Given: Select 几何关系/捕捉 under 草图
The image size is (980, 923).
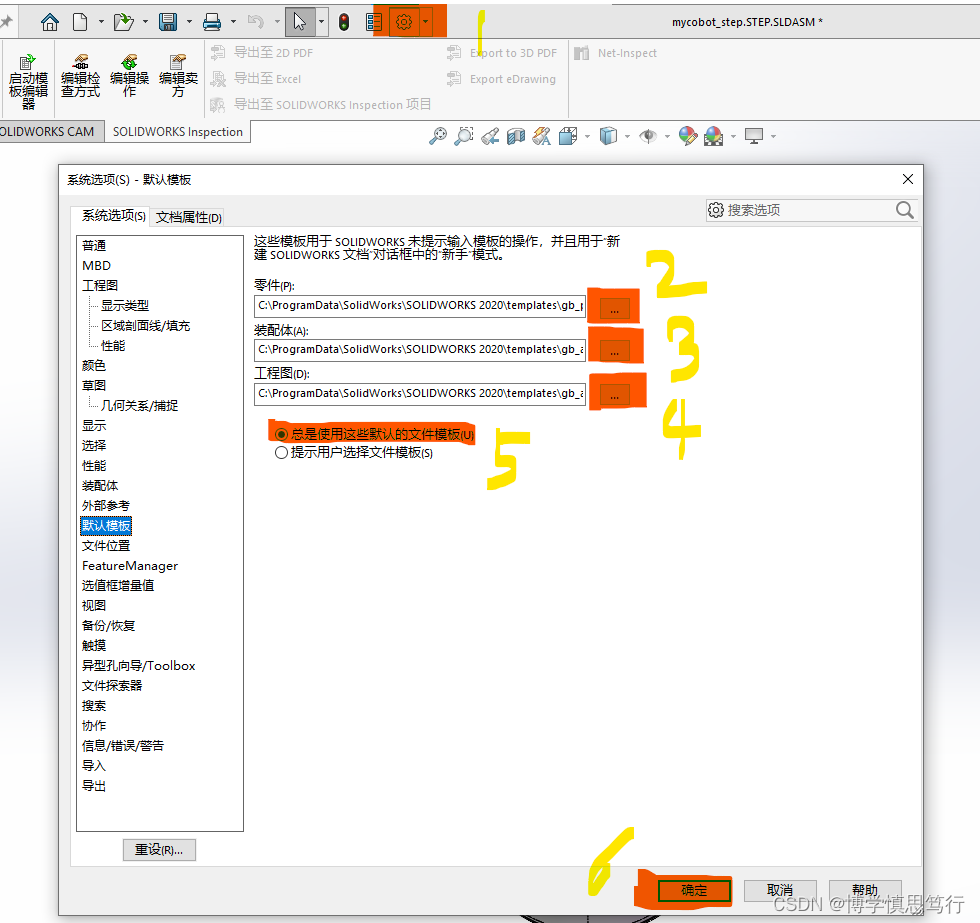Looking at the screenshot, I should point(139,406).
